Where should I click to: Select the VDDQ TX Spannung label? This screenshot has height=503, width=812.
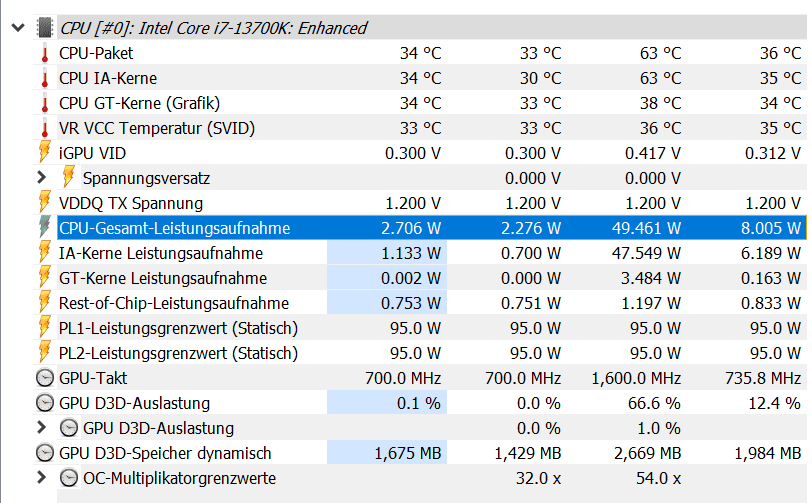coord(130,204)
